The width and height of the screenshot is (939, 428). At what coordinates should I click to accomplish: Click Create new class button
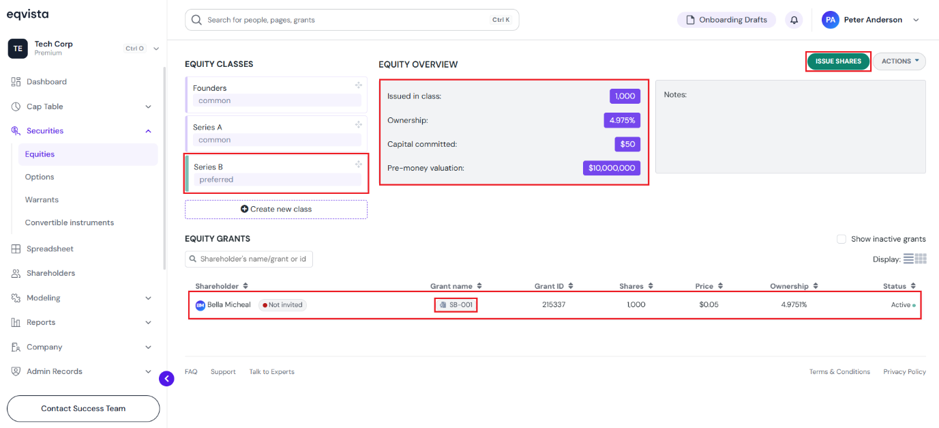click(x=276, y=210)
